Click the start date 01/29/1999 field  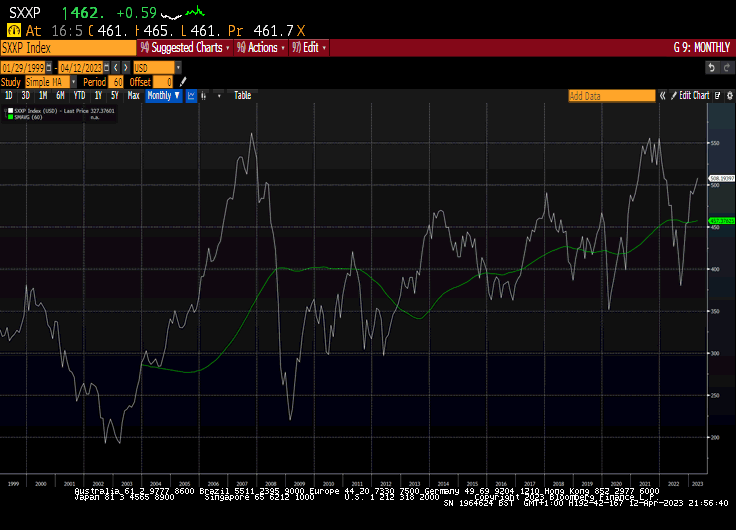(x=23, y=68)
